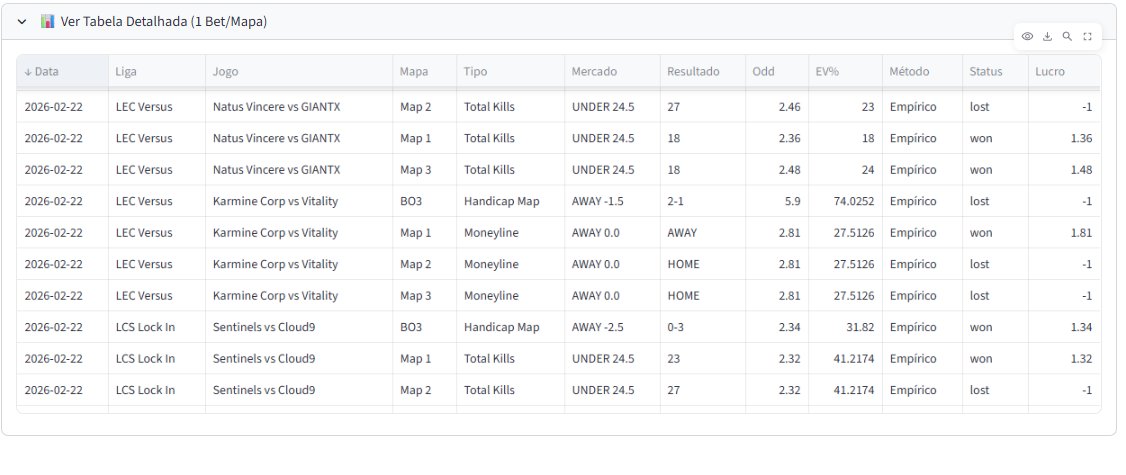The image size is (1126, 475).
Task: Select the odd 2.34 cell
Action: click(x=777, y=327)
